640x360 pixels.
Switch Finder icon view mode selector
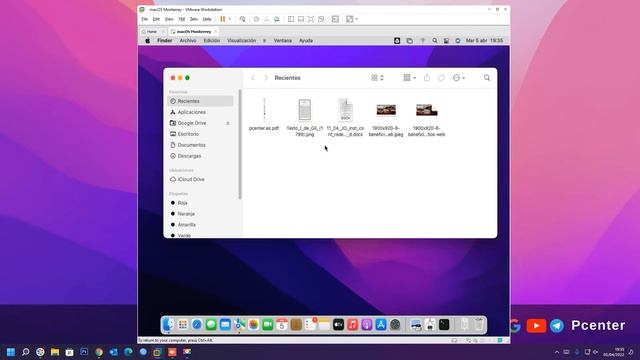pyautogui.click(x=377, y=78)
